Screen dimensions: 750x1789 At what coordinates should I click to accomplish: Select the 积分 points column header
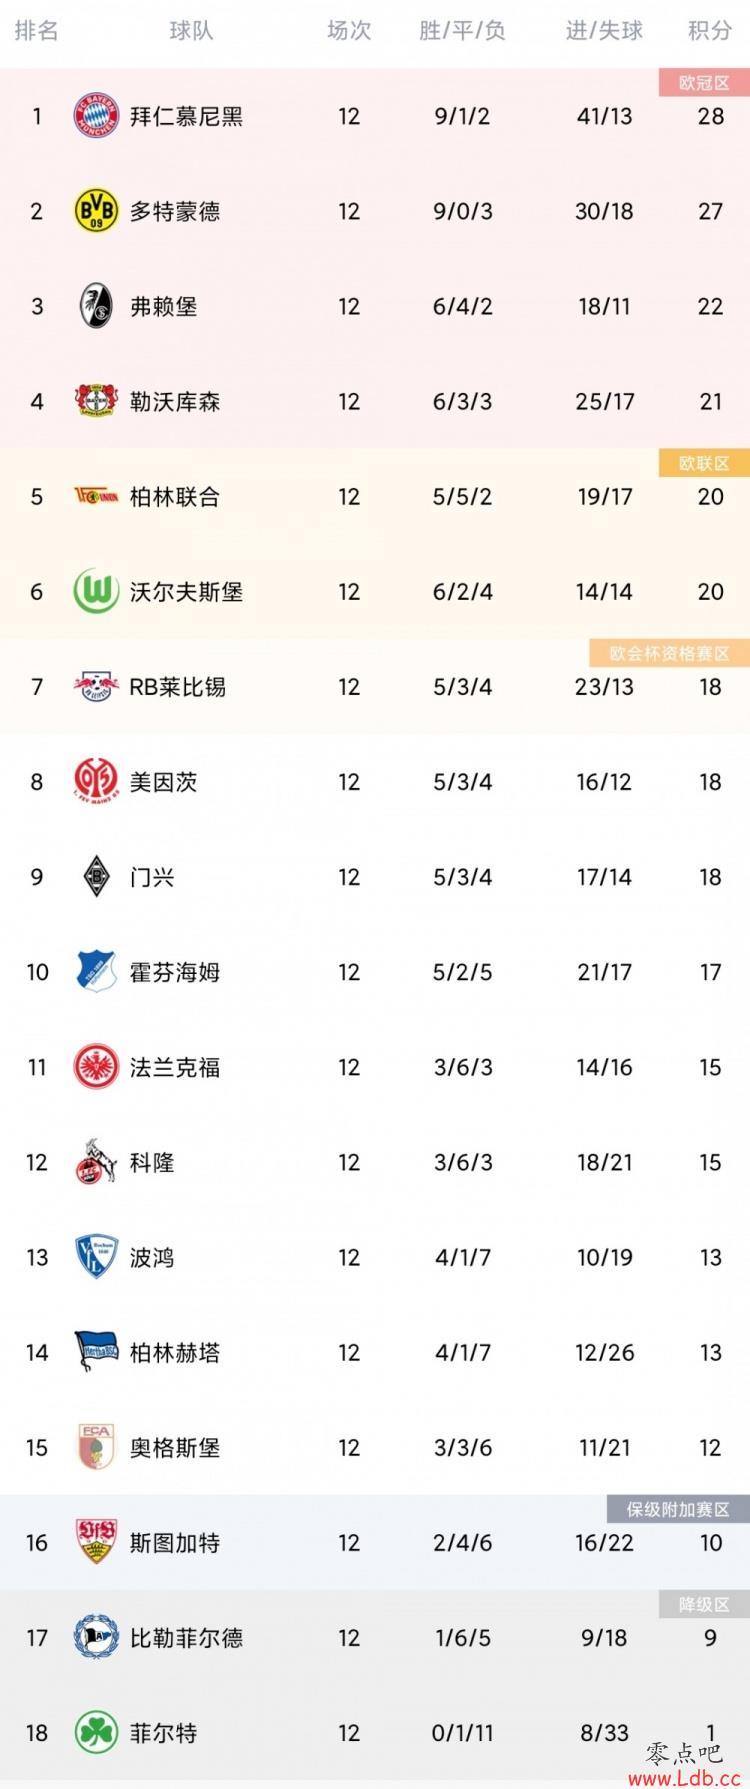coord(710,31)
